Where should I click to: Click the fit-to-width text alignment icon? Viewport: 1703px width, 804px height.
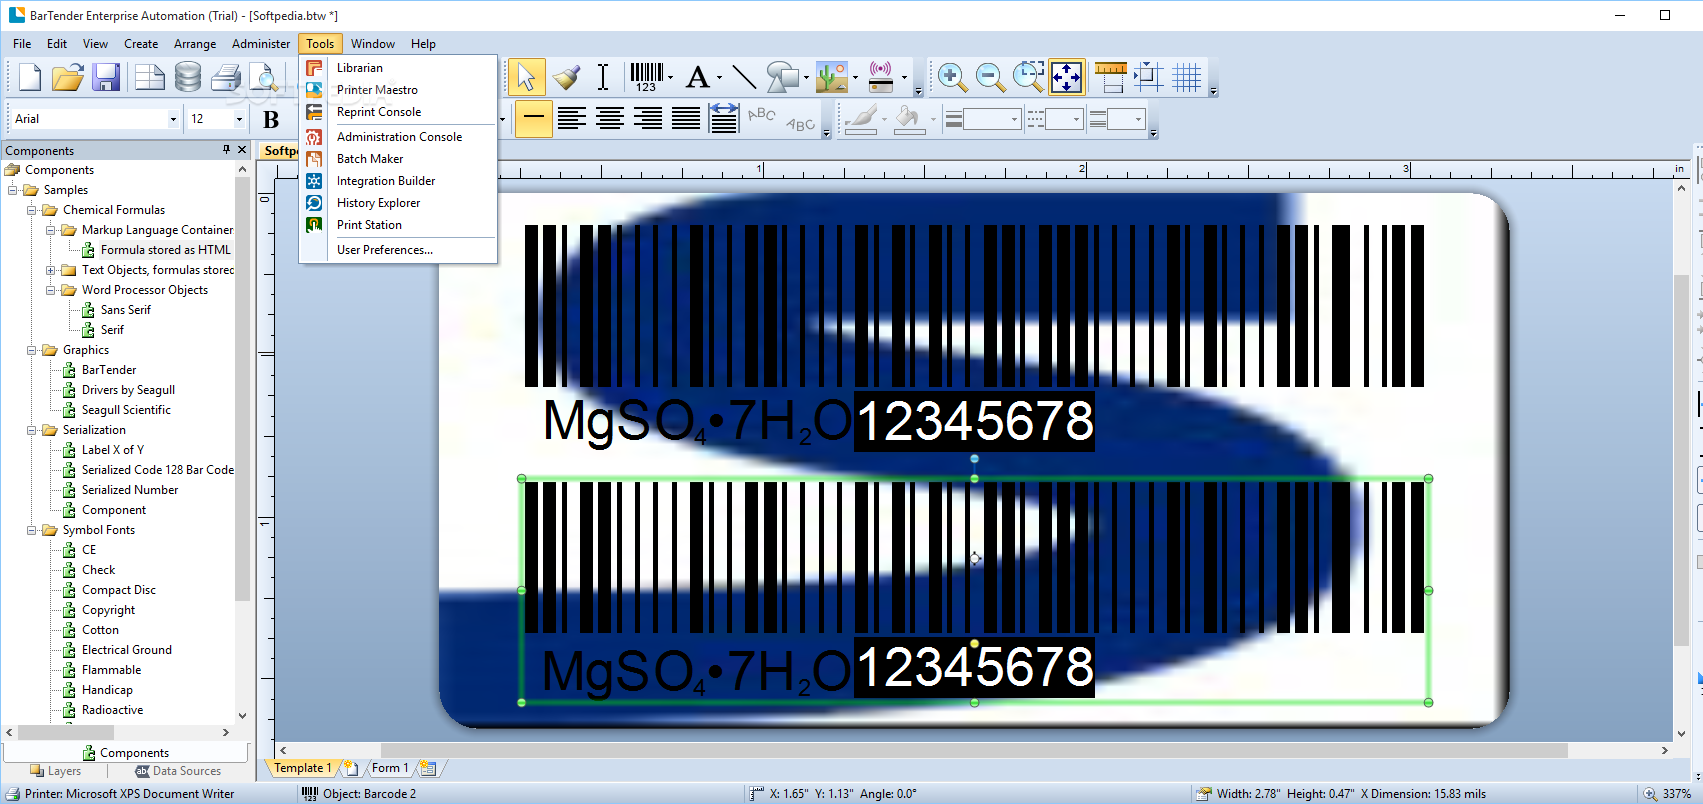click(724, 119)
